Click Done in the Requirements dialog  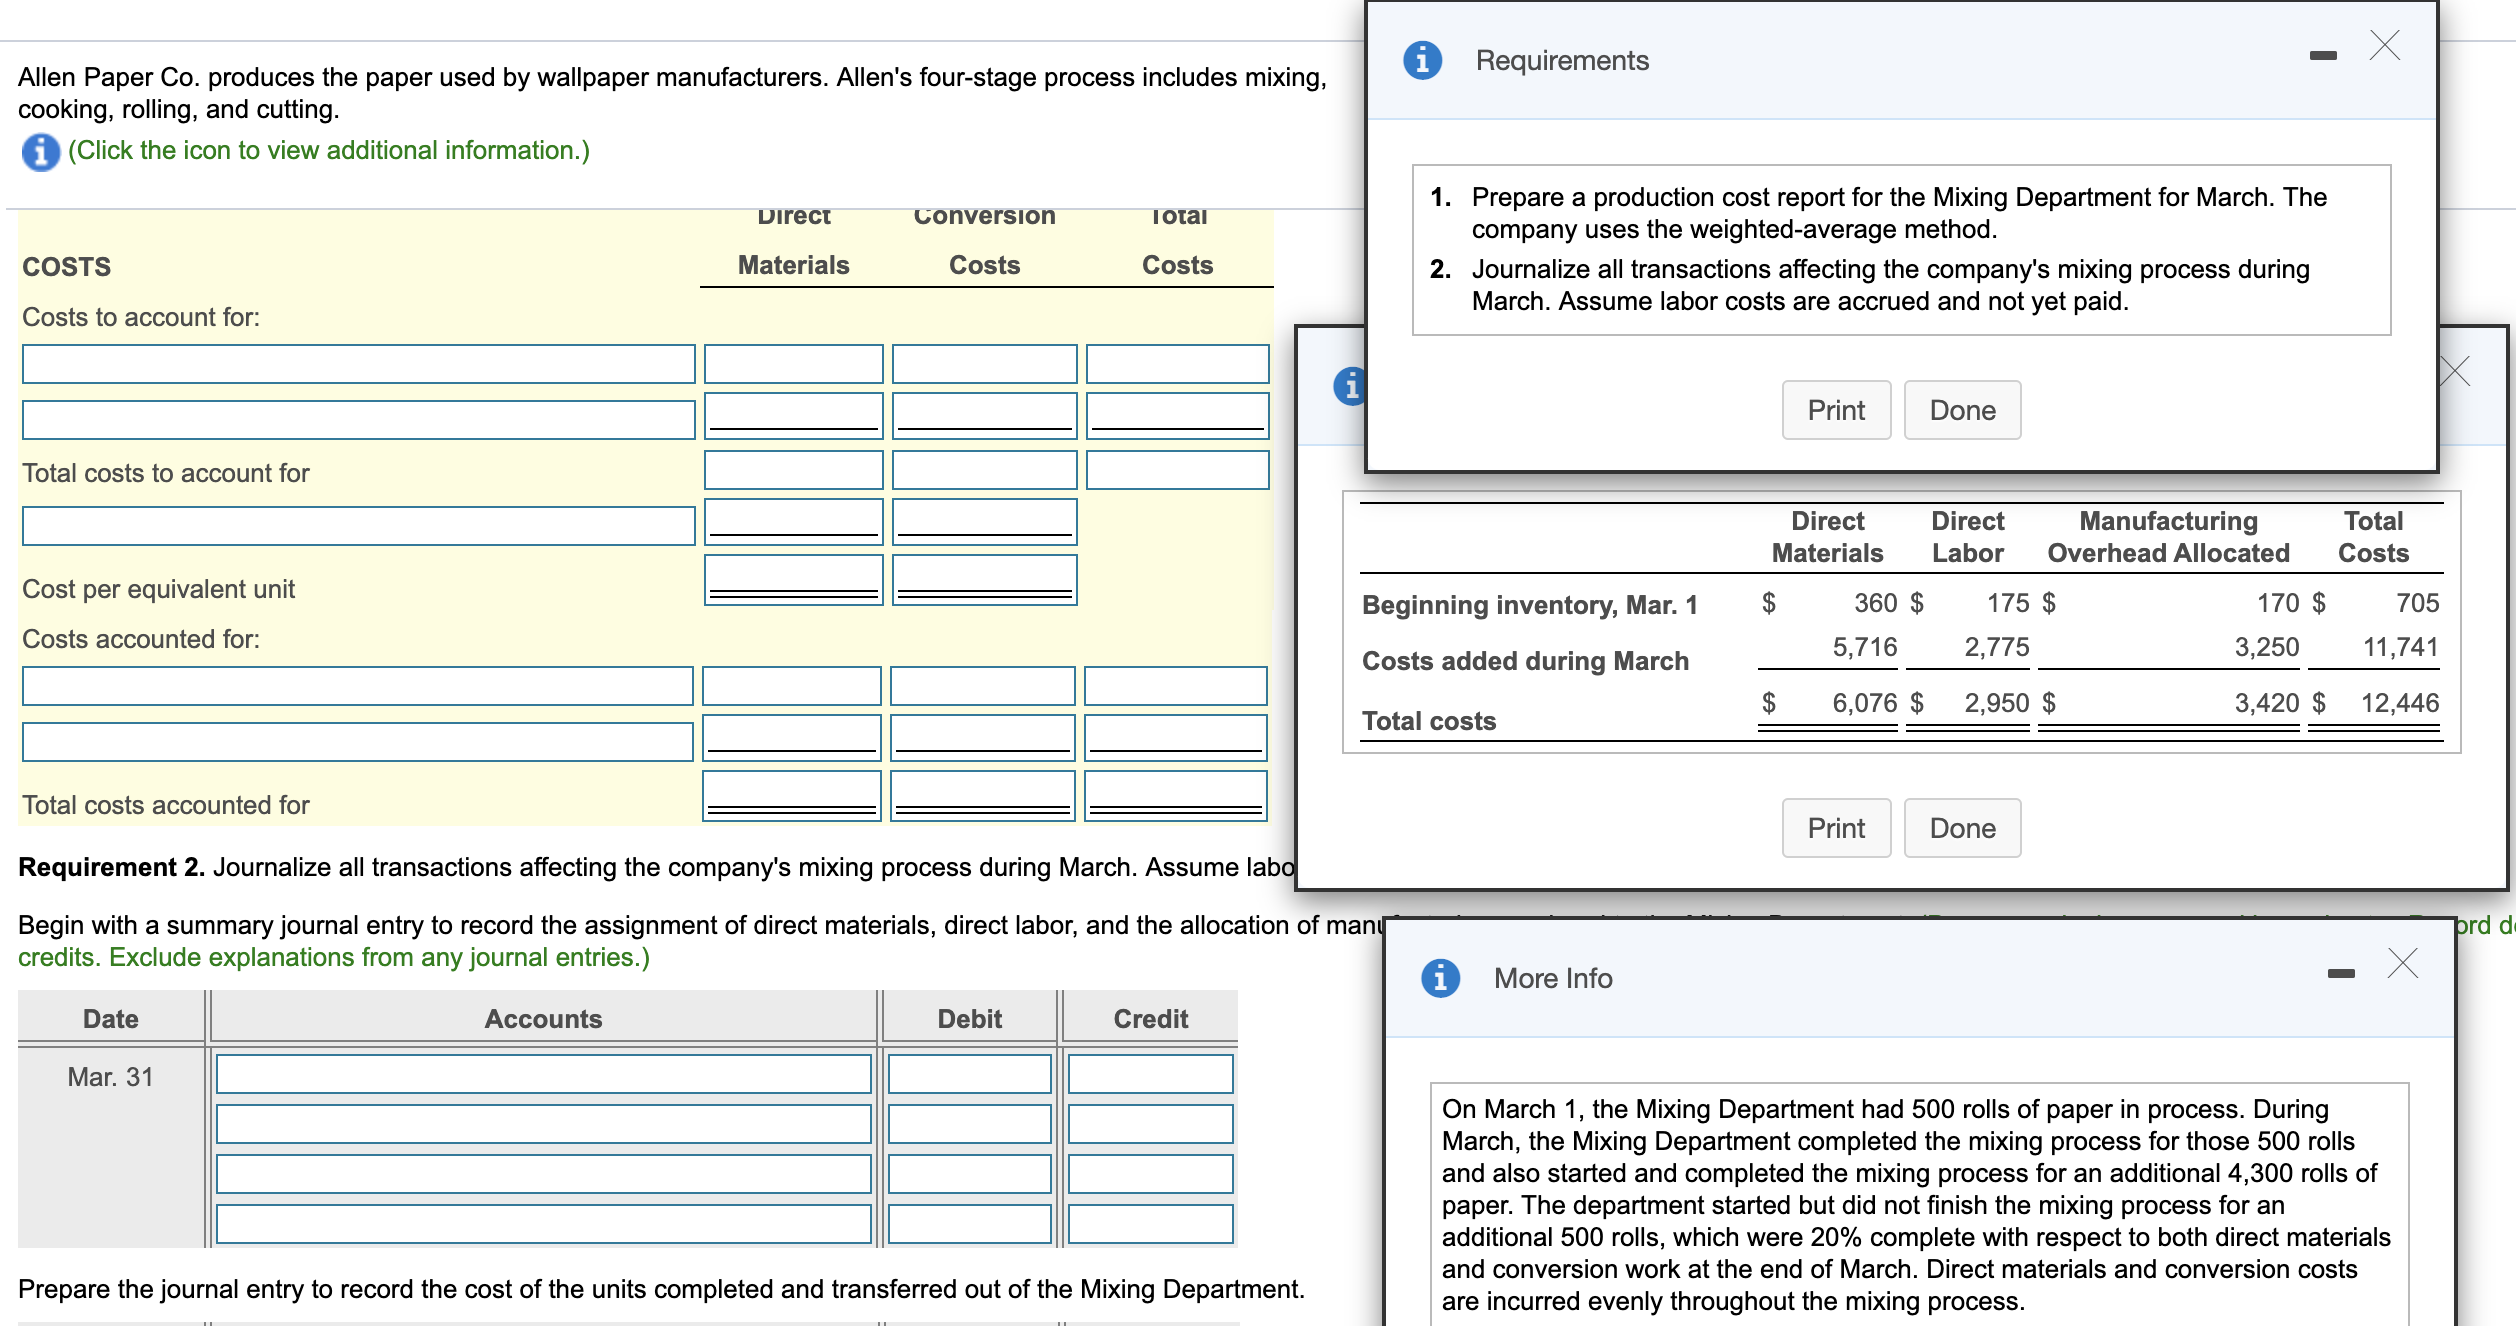tap(1962, 410)
